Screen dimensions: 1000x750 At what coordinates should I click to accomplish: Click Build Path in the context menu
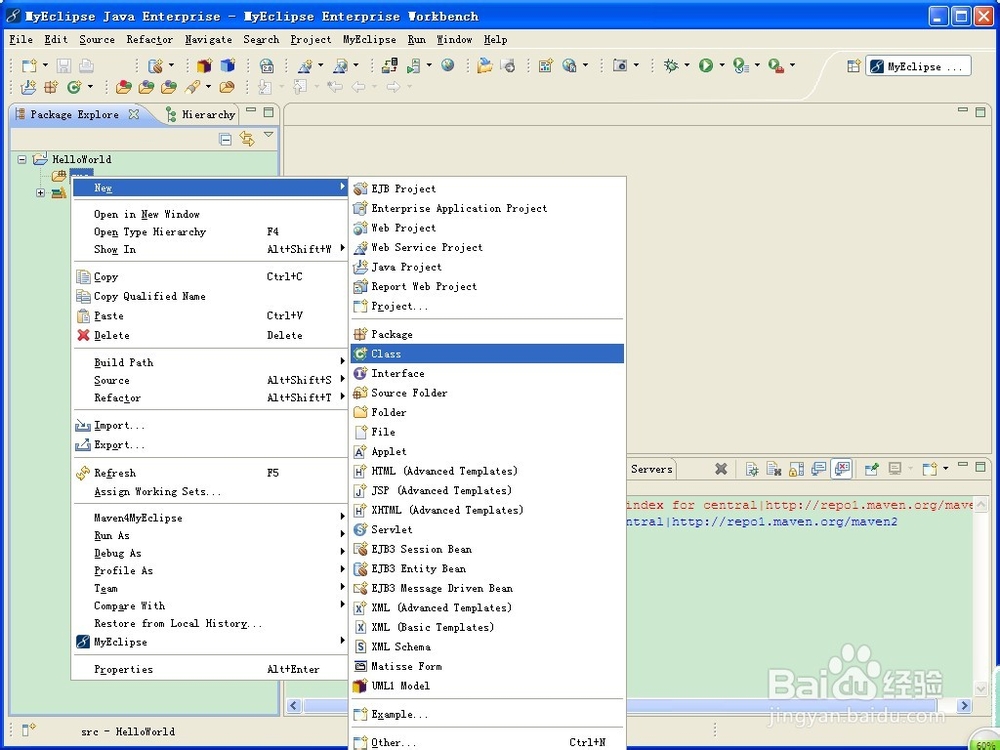coord(210,362)
